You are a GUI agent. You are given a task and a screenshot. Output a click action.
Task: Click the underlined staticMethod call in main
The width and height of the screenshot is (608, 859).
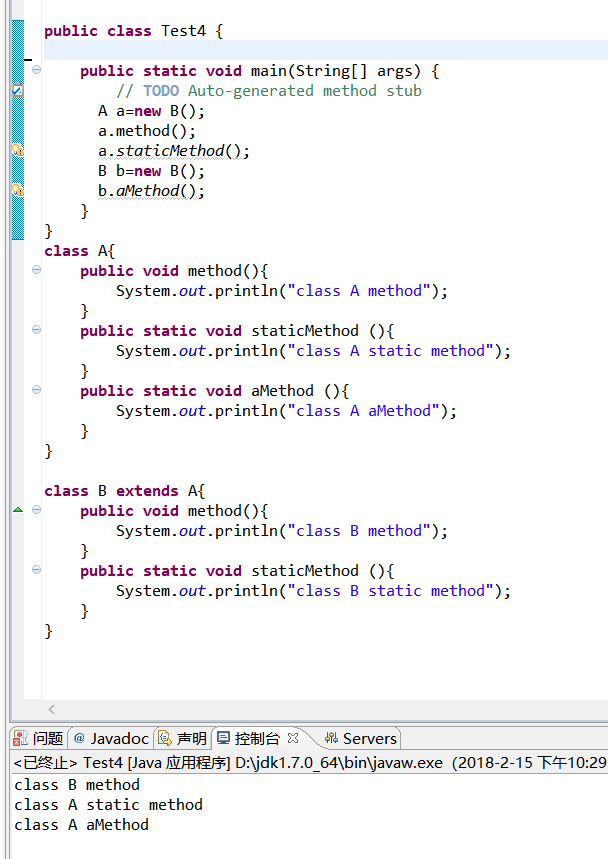pos(170,151)
